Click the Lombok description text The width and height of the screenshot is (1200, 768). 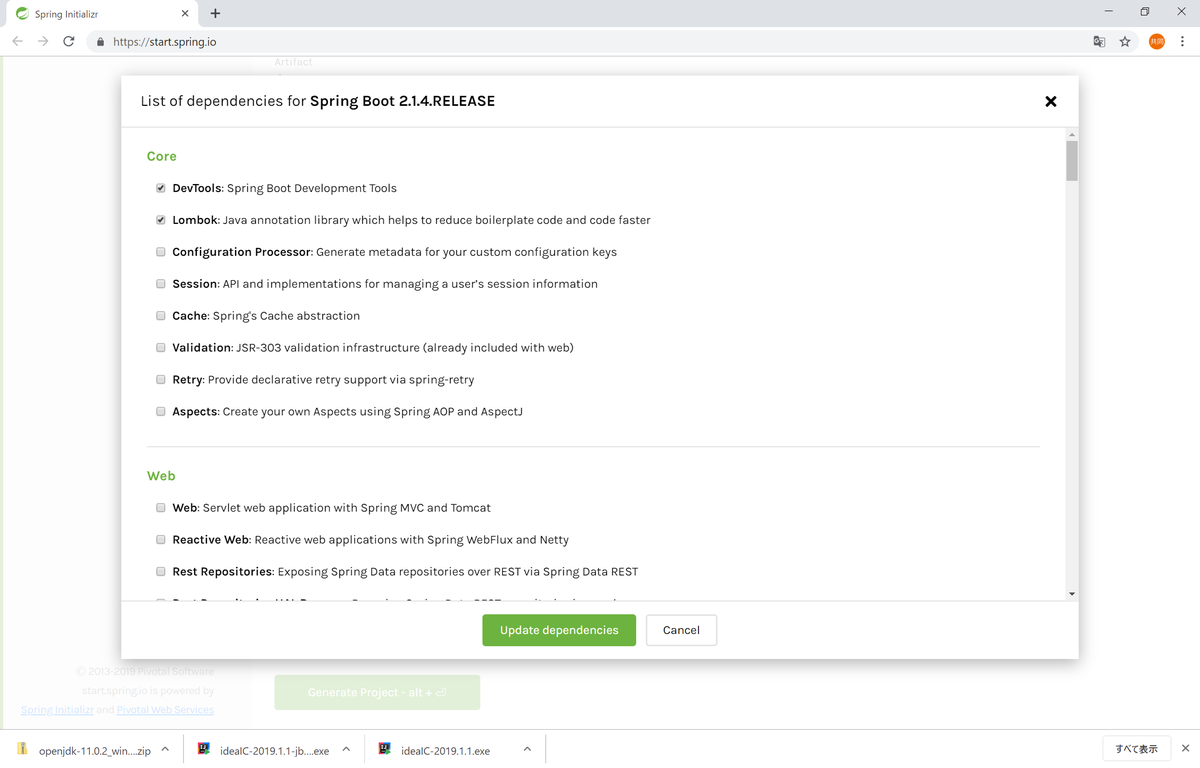[x=437, y=220]
